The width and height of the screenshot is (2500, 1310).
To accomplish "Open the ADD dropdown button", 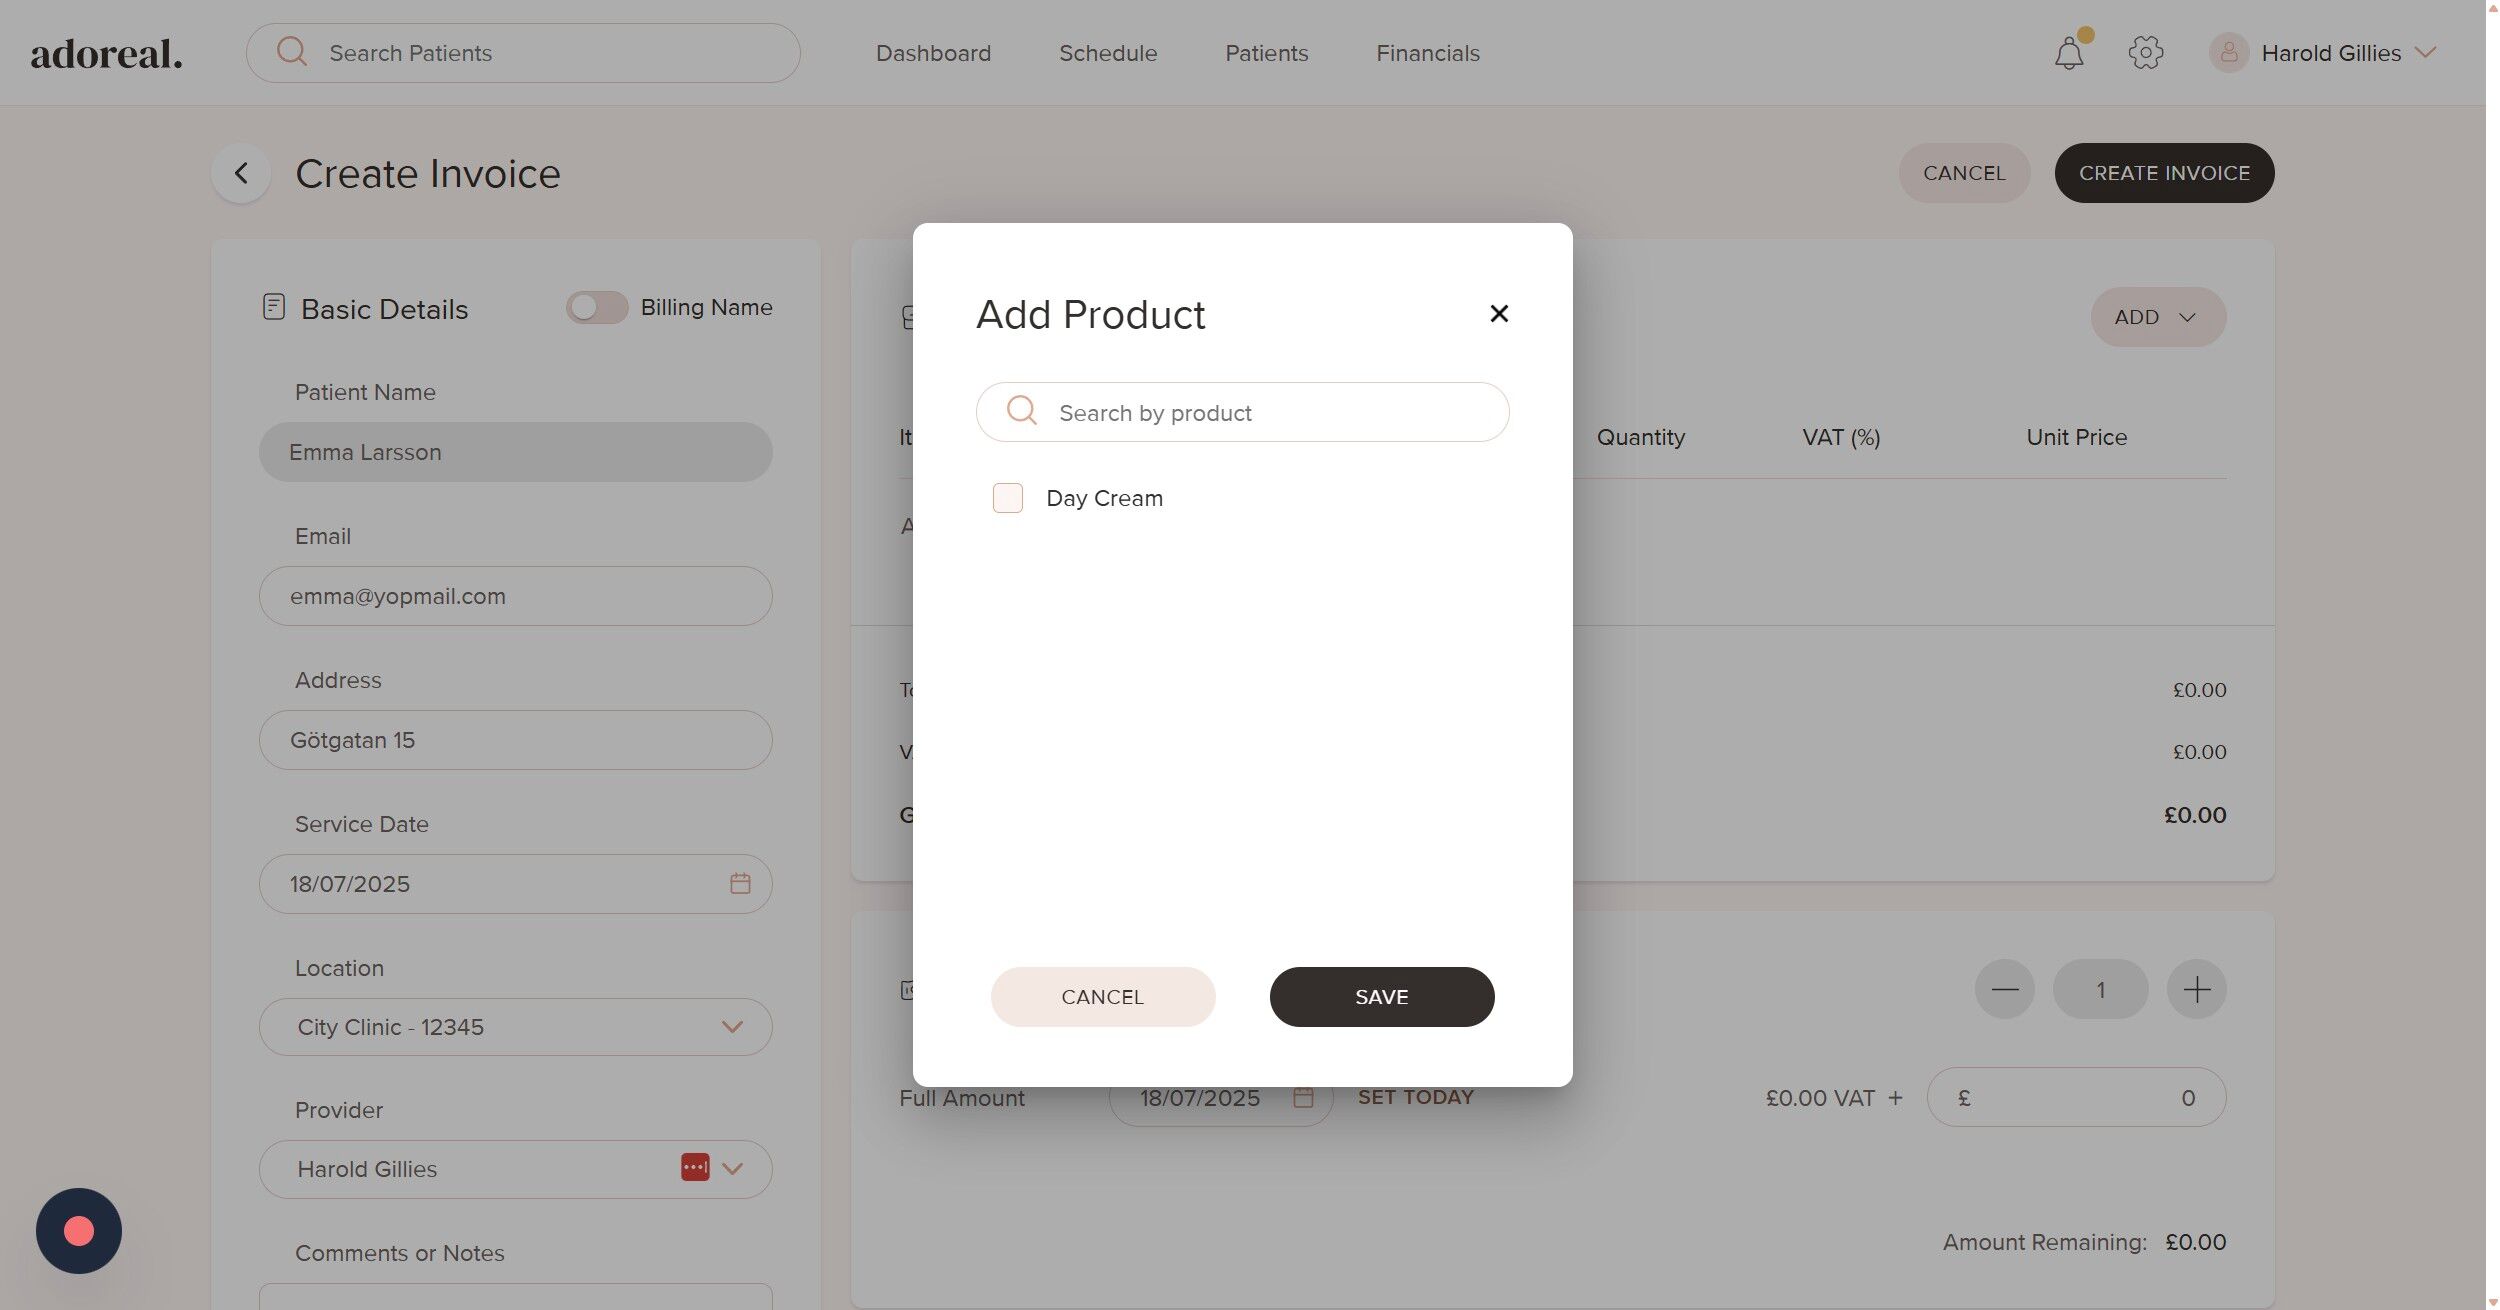I will (2157, 317).
